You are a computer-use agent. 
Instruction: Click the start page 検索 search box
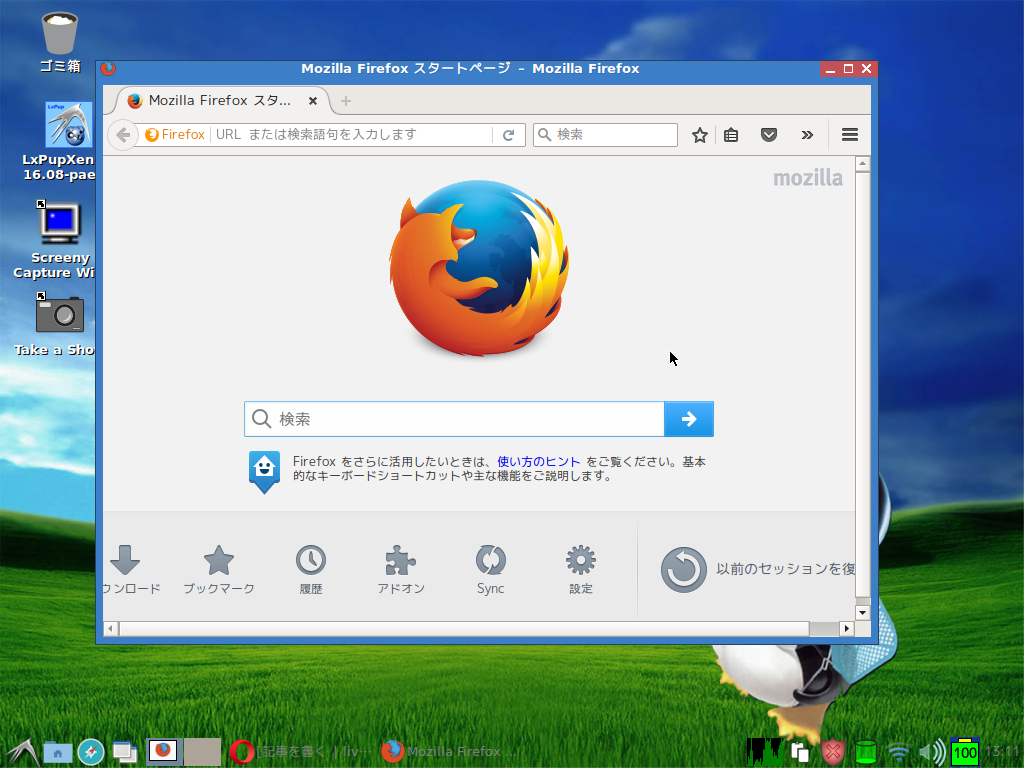[455, 419]
